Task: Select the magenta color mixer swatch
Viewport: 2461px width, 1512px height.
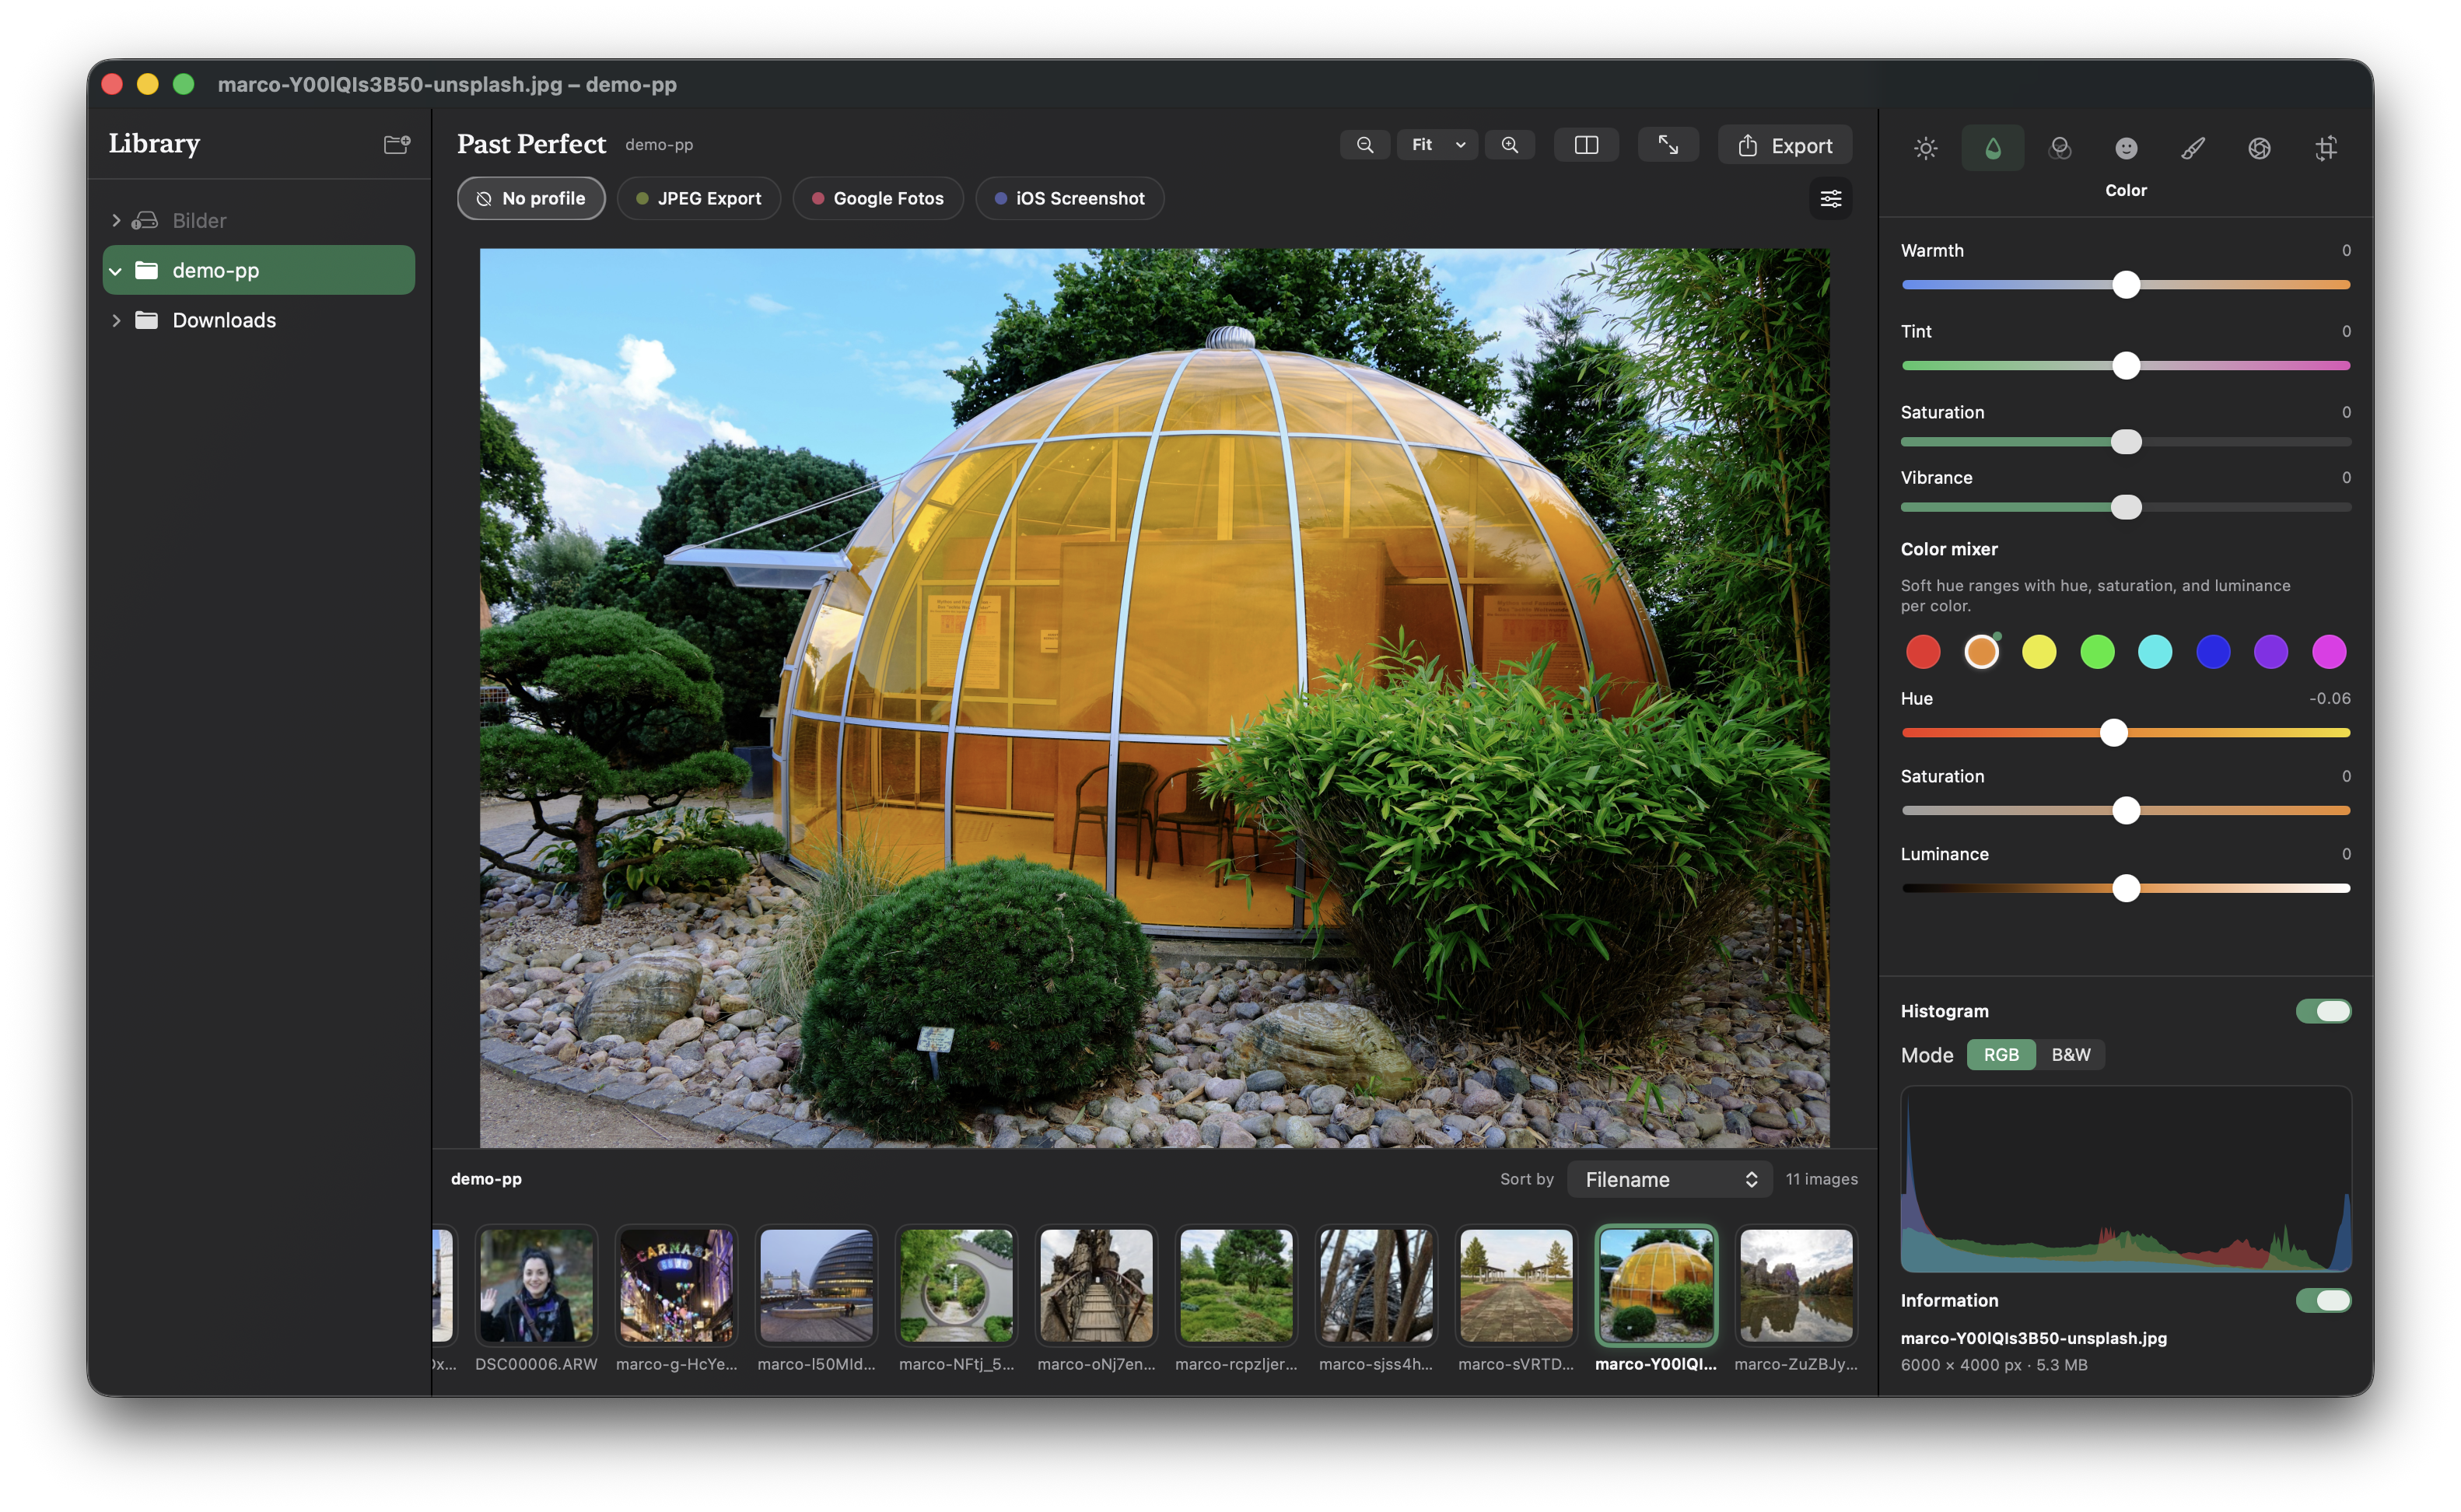Action: (2329, 652)
